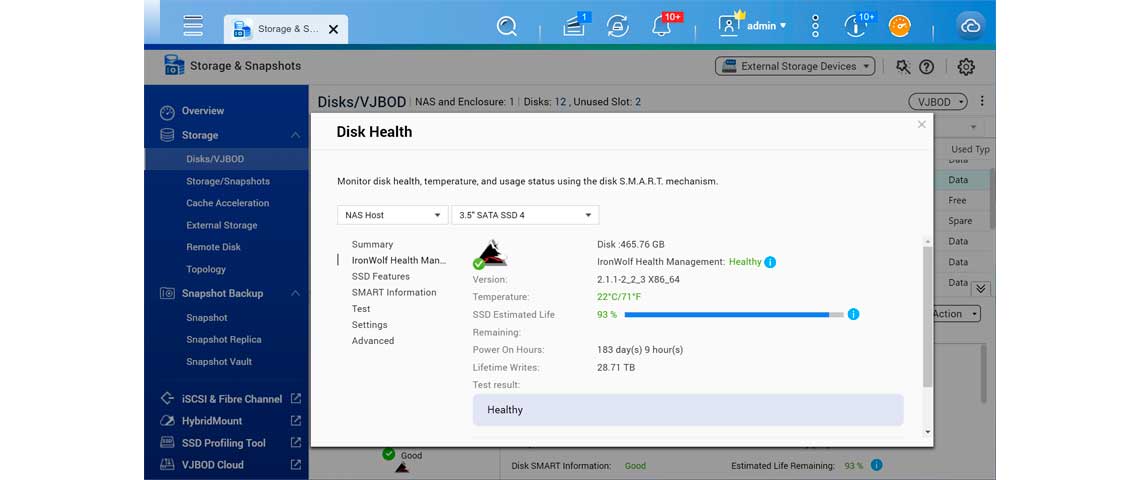The width and height of the screenshot is (1140, 480).
Task: Click info icon next to SSD Estimated Life
Action: pos(853,314)
